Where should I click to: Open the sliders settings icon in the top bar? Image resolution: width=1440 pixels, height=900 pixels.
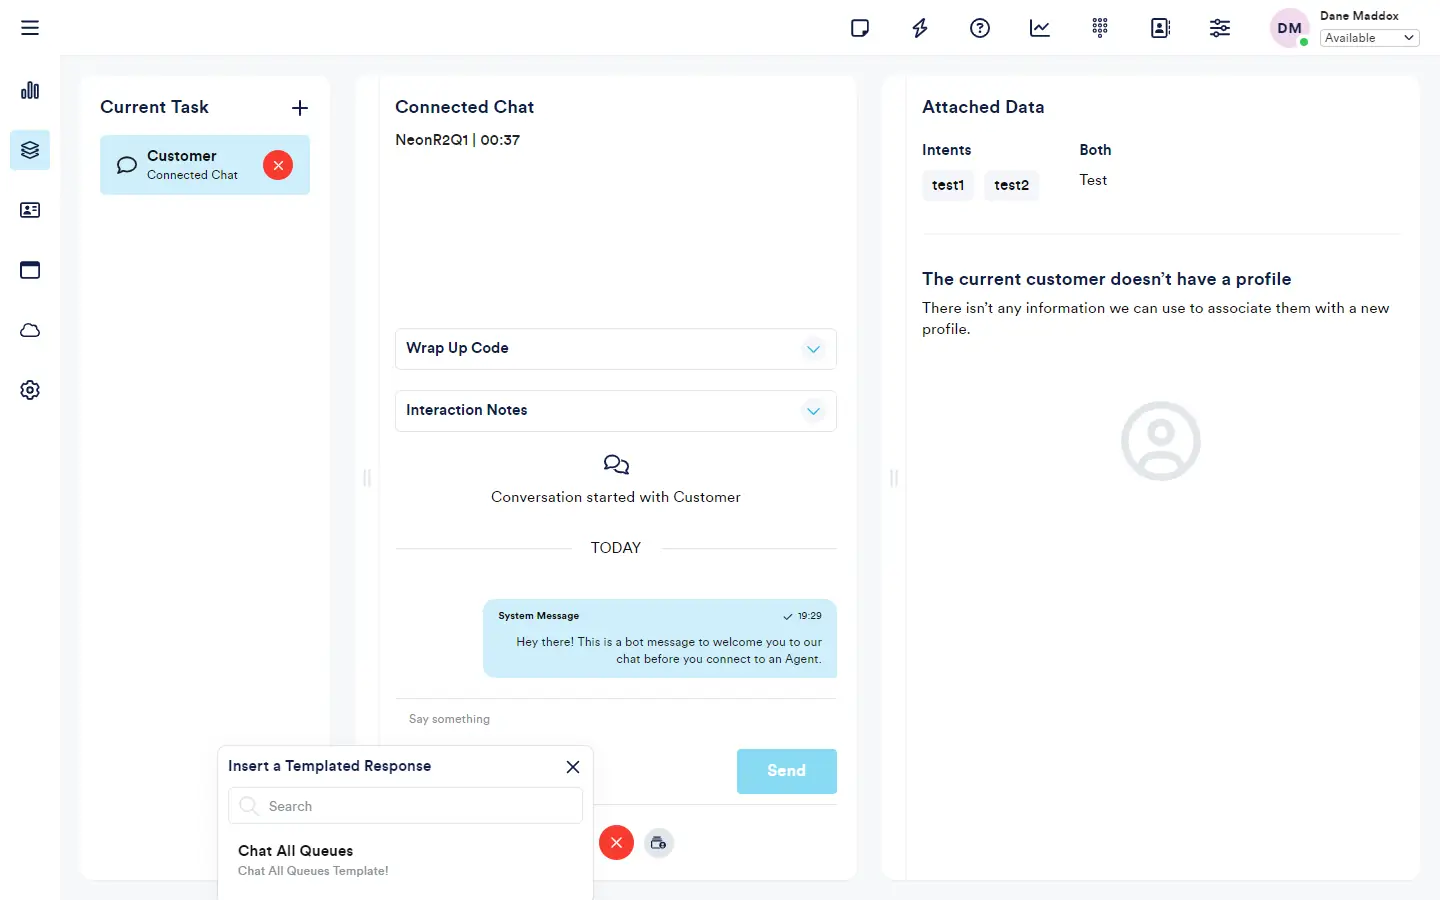pos(1220,28)
